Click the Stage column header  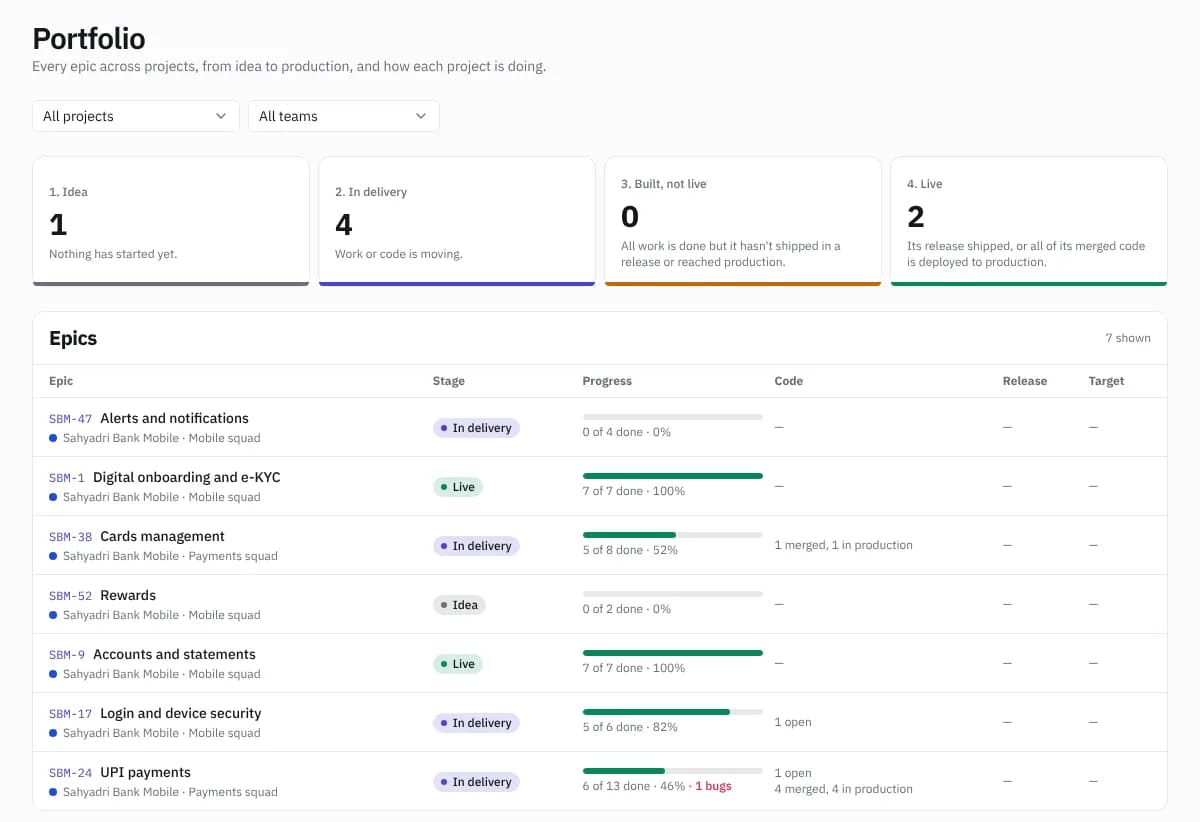(x=449, y=381)
